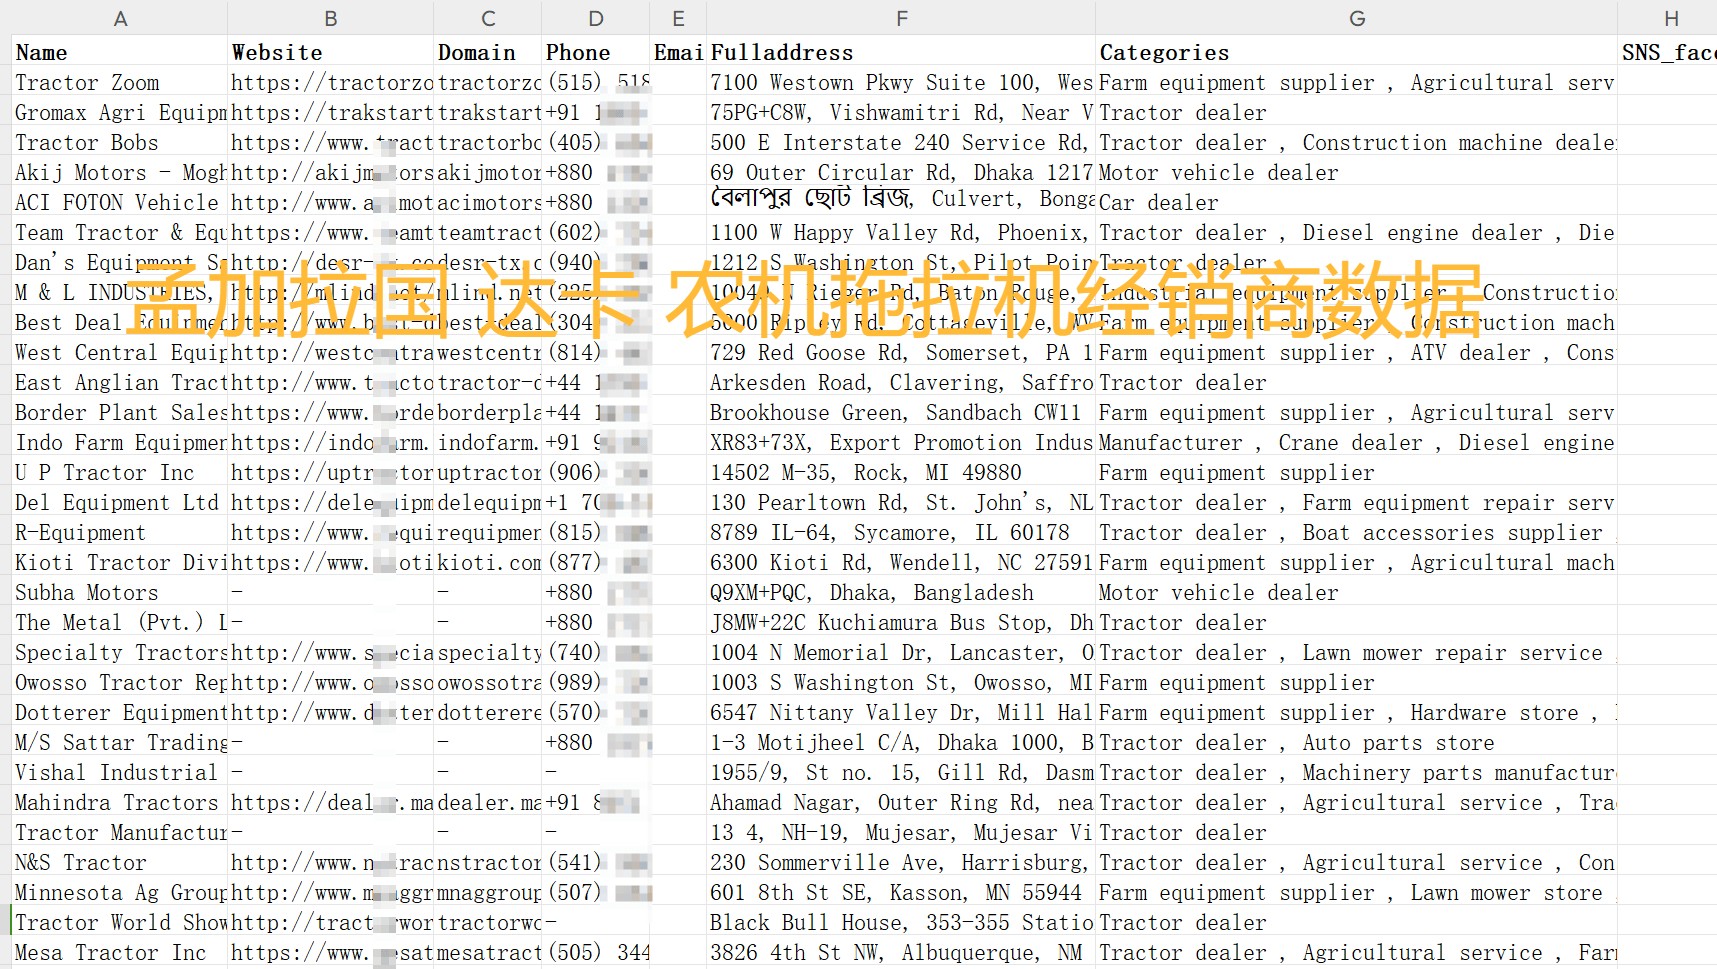Click the 'Categories' header cell
The width and height of the screenshot is (1717, 969).
pyautogui.click(x=1357, y=52)
